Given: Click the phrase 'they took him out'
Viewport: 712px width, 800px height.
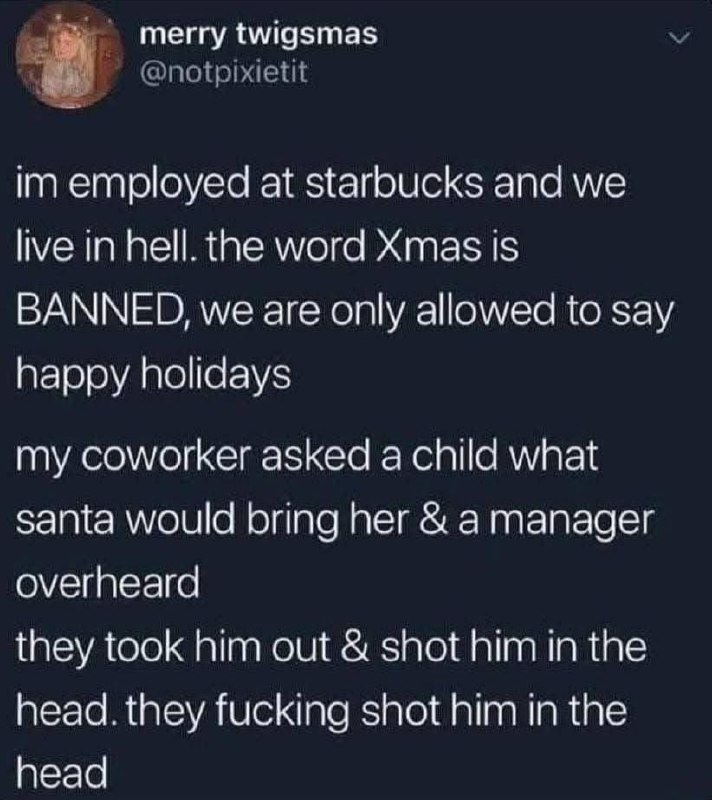Looking at the screenshot, I should (174, 650).
